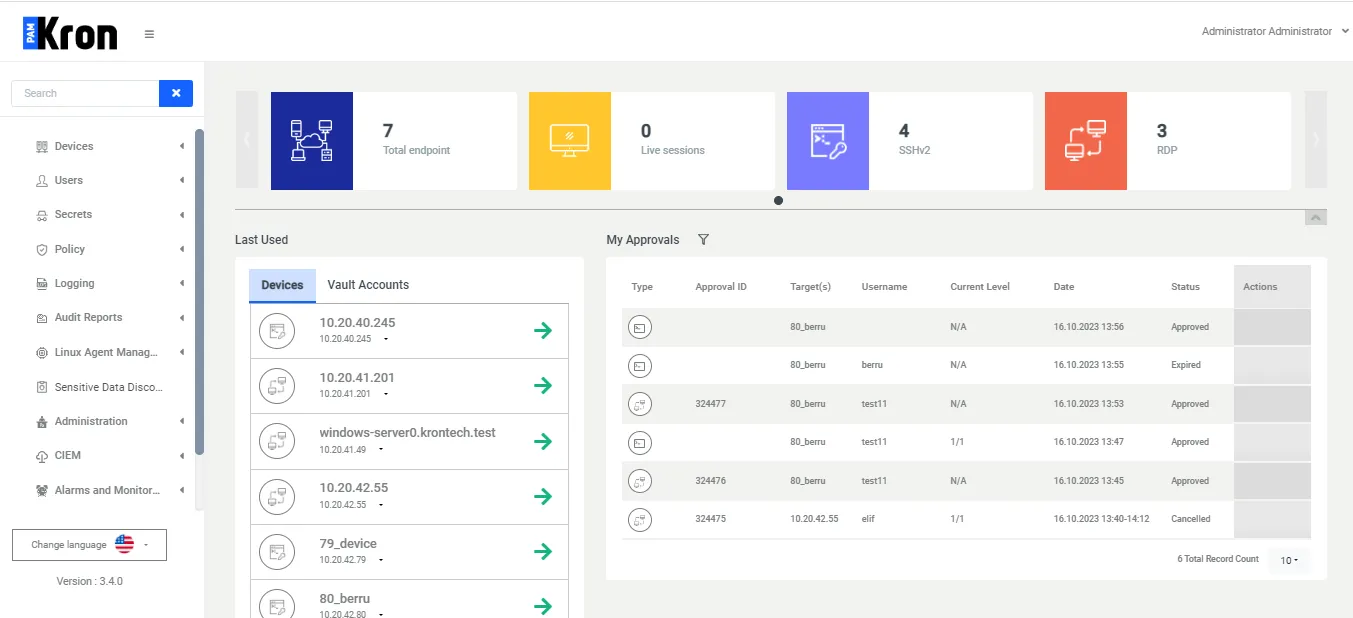Click the Audit Reports icon
Screen dimensions: 1353x618
point(42,318)
